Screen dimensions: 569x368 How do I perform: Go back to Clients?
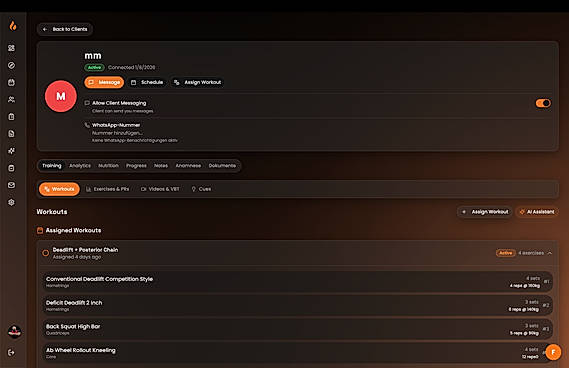[x=65, y=29]
